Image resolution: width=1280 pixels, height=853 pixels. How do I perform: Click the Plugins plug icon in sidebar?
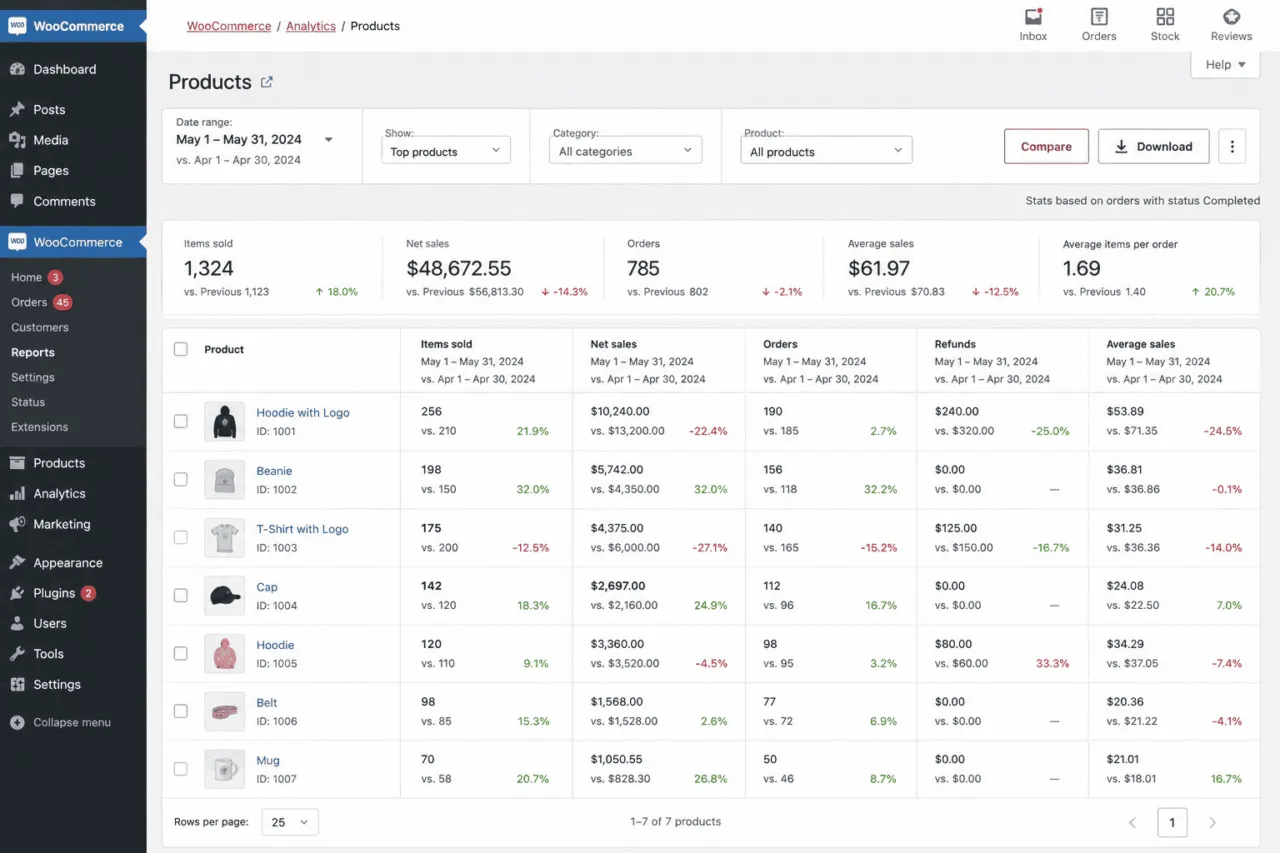coord(17,593)
